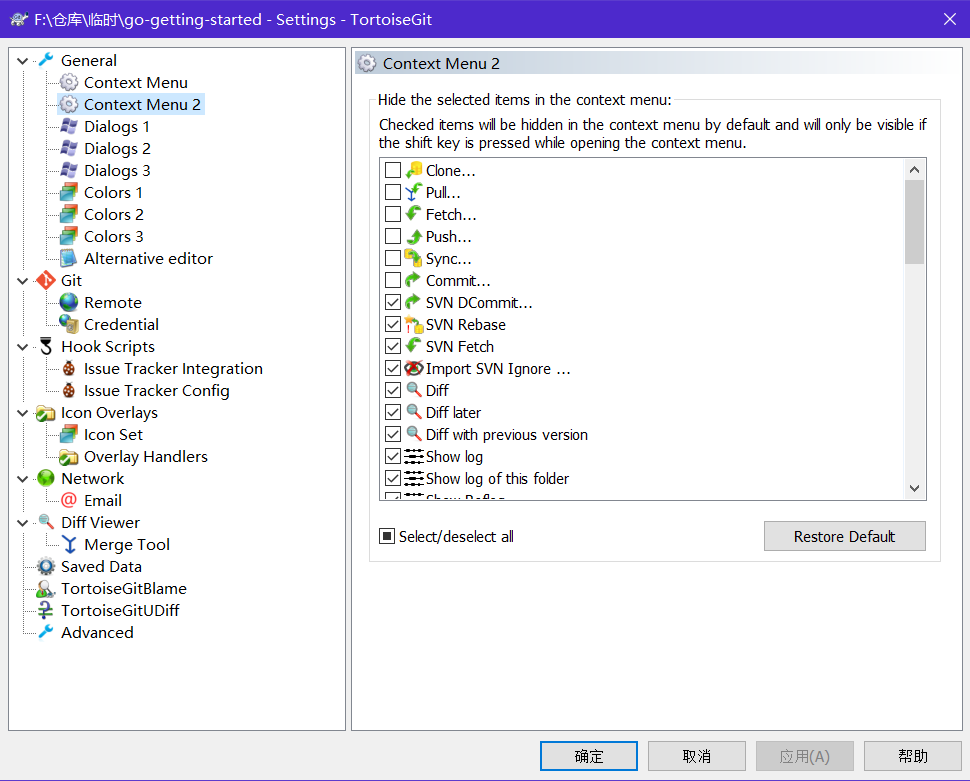The height and width of the screenshot is (781, 970).
Task: Click the list scrollbar down arrow
Action: pos(914,488)
